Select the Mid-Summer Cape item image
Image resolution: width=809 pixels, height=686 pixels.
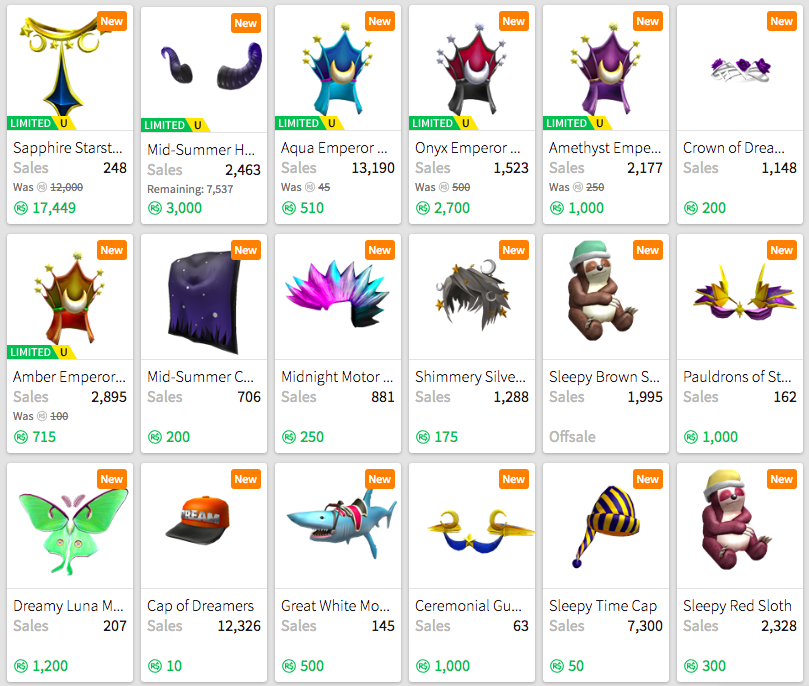point(204,296)
